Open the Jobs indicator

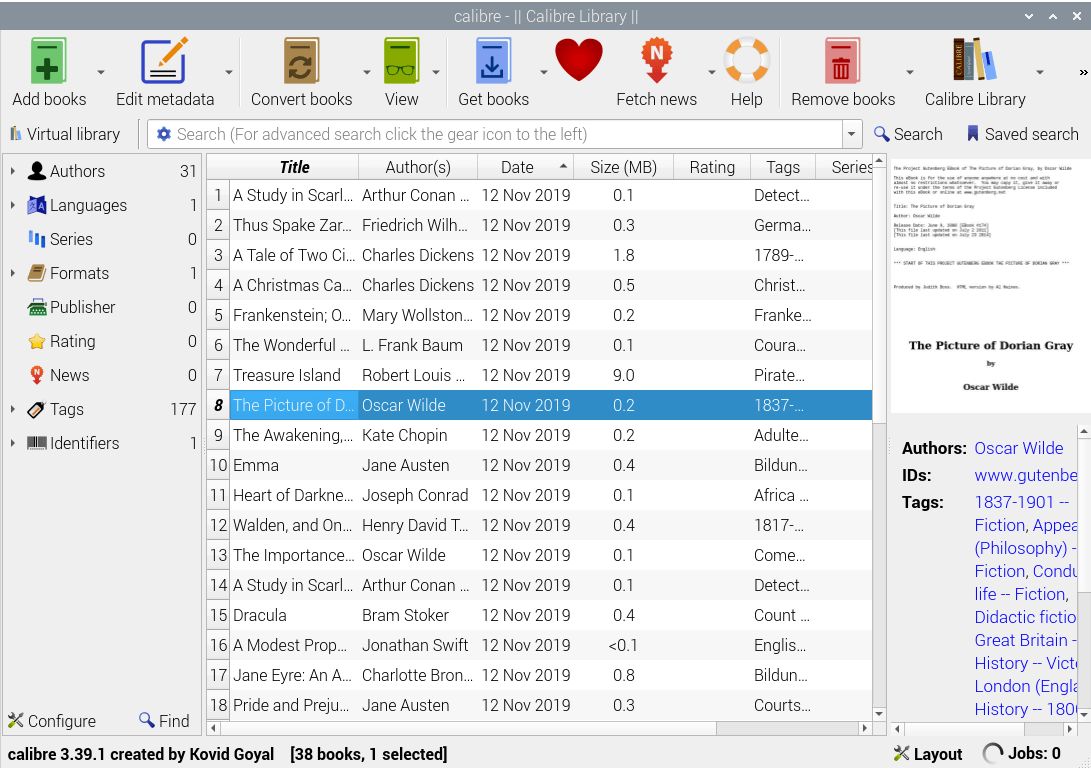click(1021, 753)
